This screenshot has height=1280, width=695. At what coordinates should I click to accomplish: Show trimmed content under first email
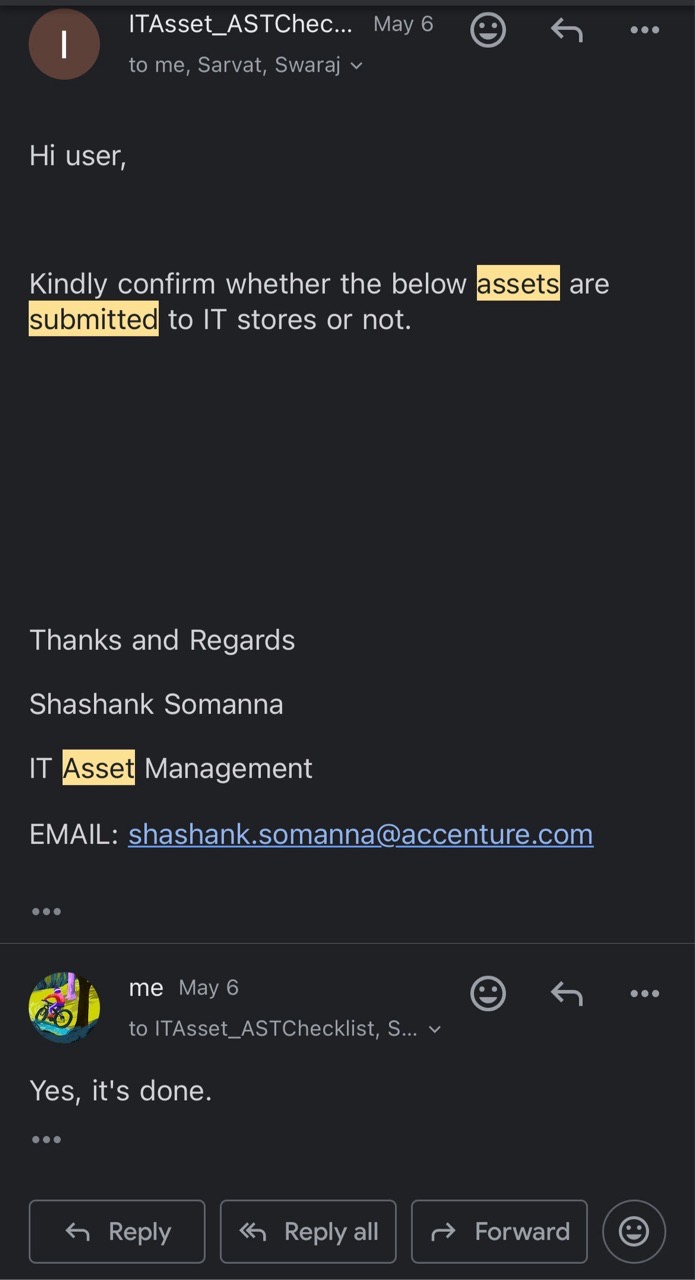[x=46, y=911]
